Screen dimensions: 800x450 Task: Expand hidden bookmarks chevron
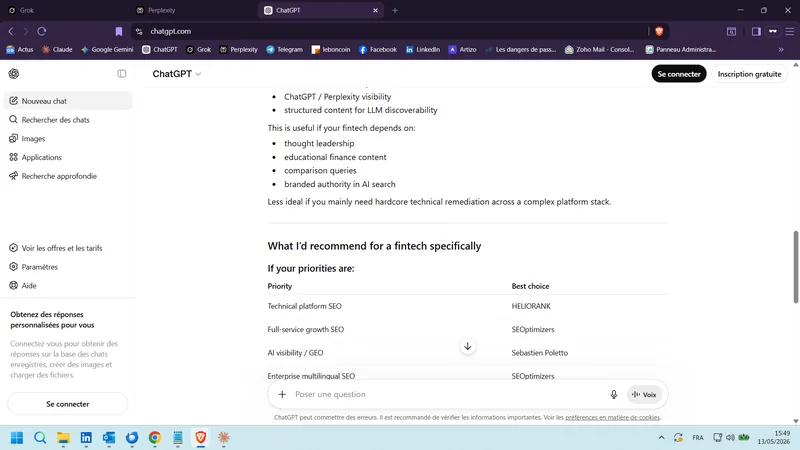point(781,49)
